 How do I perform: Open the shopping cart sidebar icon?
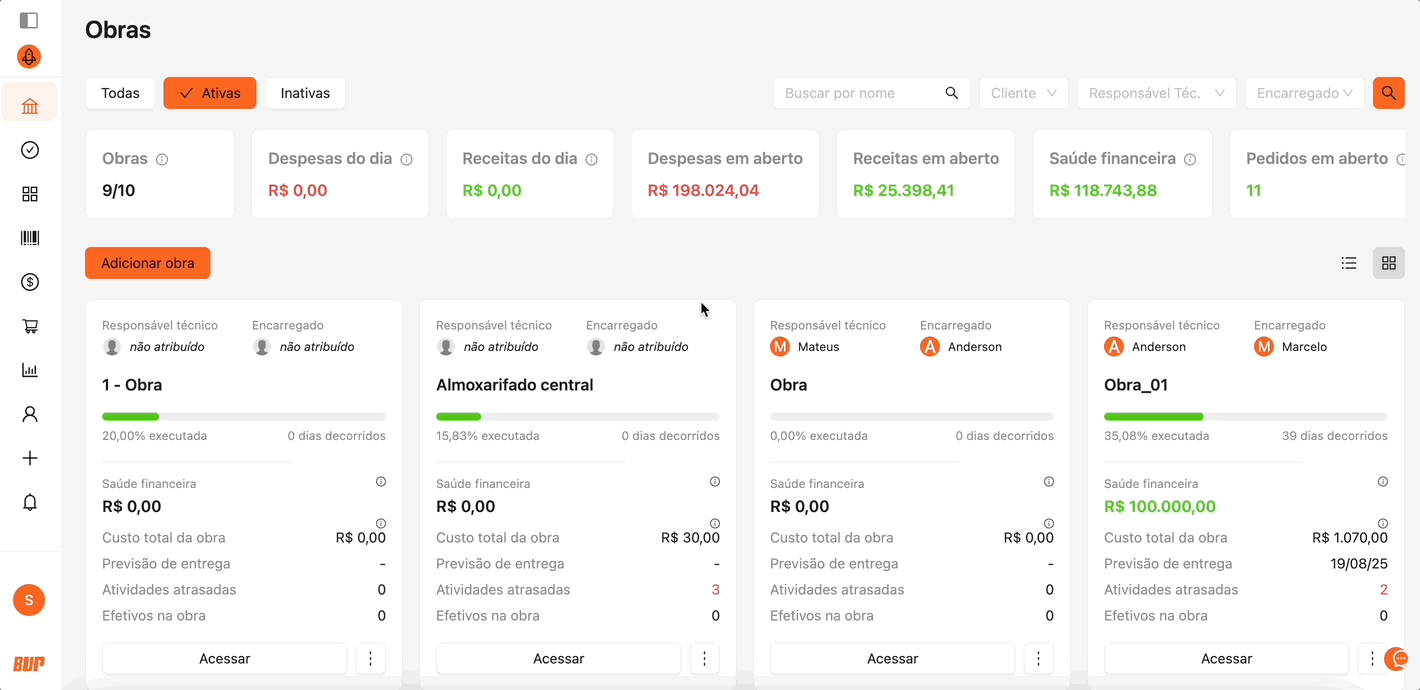[30, 326]
